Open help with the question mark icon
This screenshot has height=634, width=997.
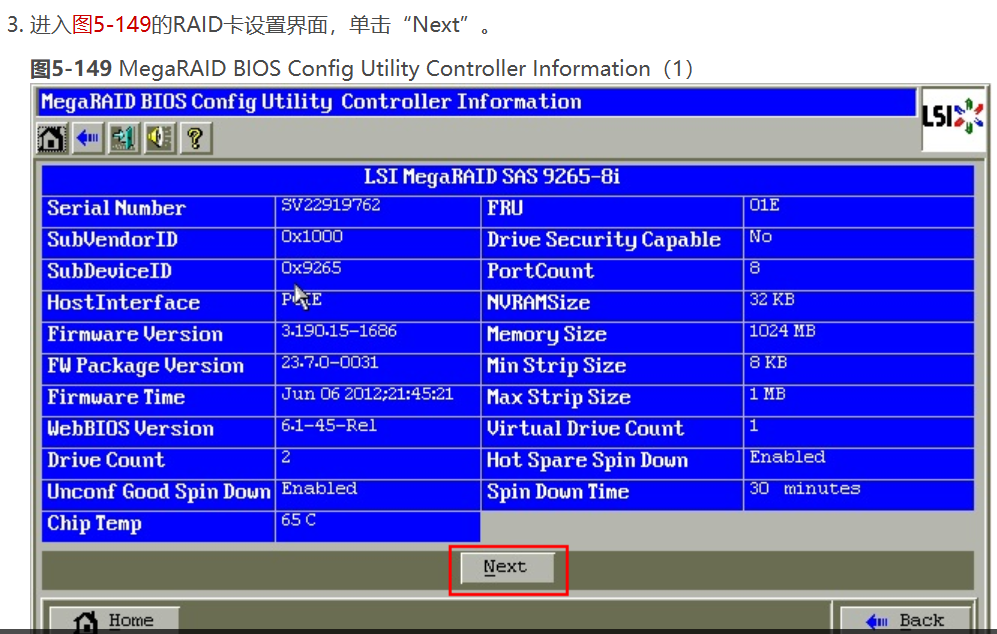click(x=196, y=137)
